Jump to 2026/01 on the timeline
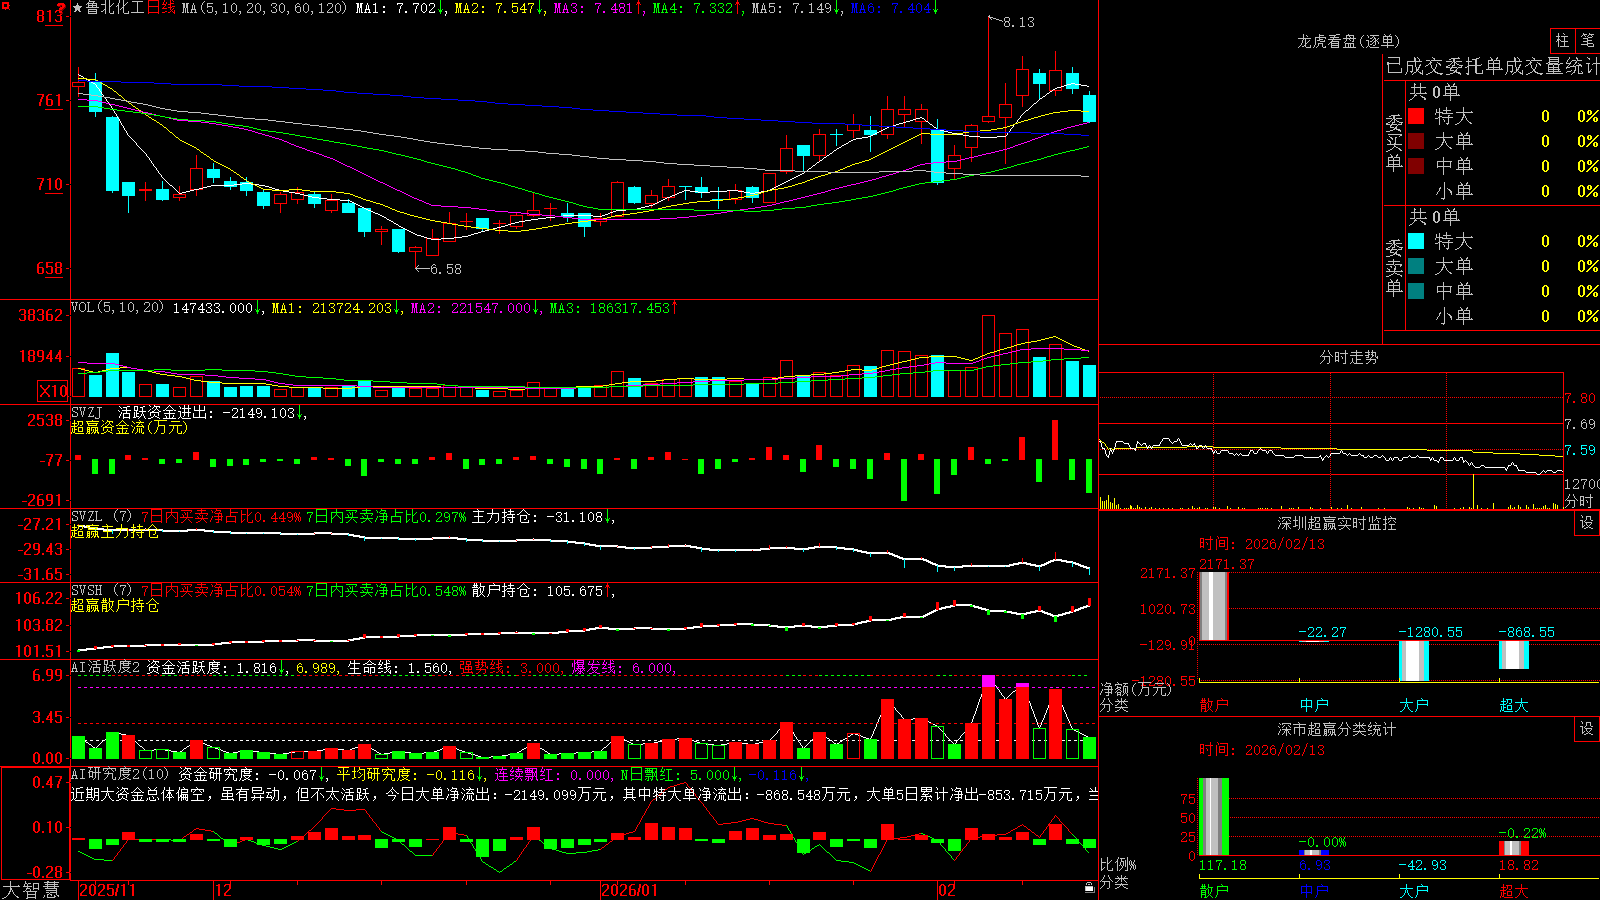The image size is (1600, 900). click(x=629, y=890)
